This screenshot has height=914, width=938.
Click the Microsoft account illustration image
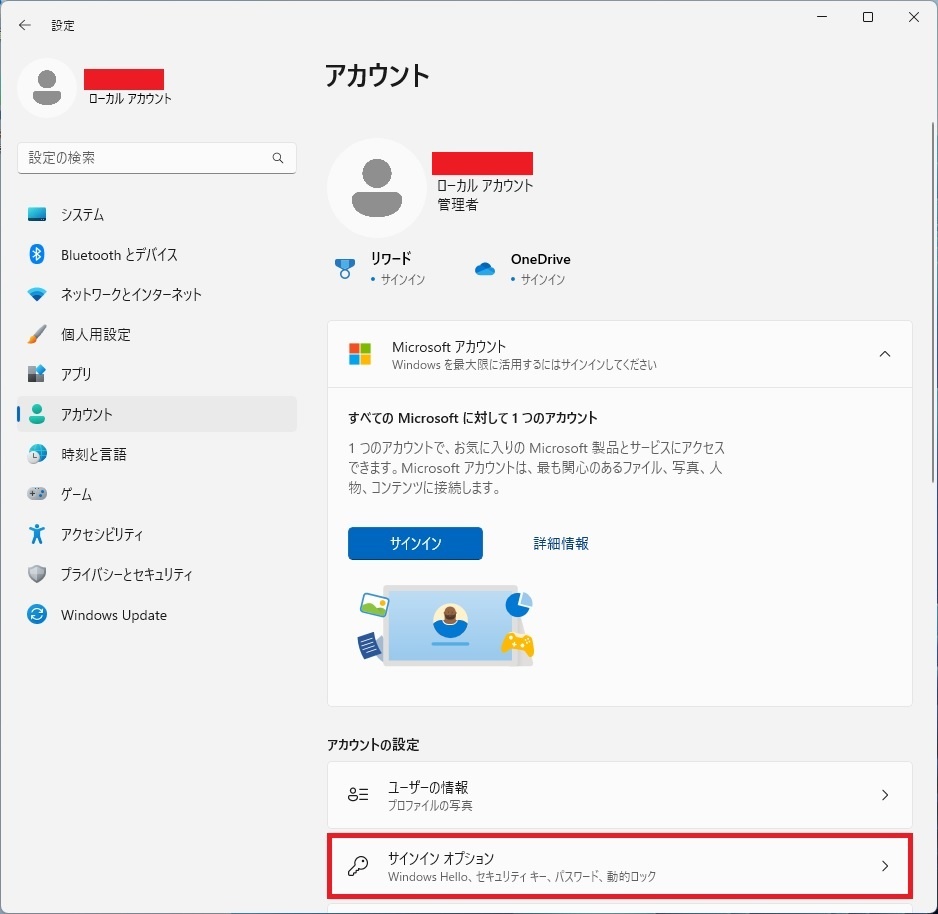click(446, 625)
